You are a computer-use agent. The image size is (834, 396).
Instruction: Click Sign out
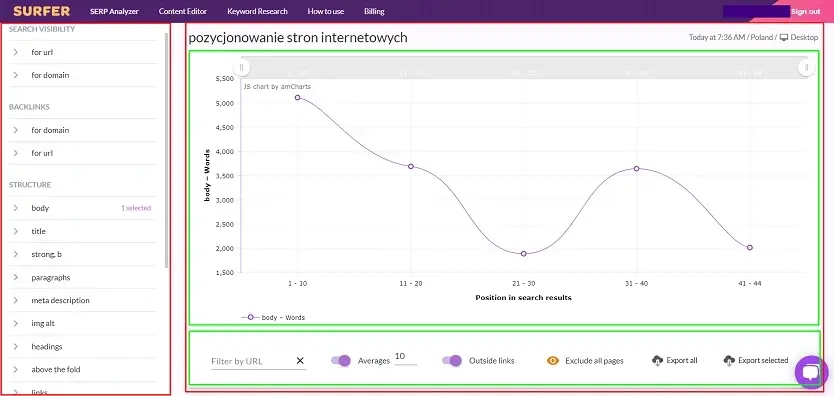pos(805,11)
